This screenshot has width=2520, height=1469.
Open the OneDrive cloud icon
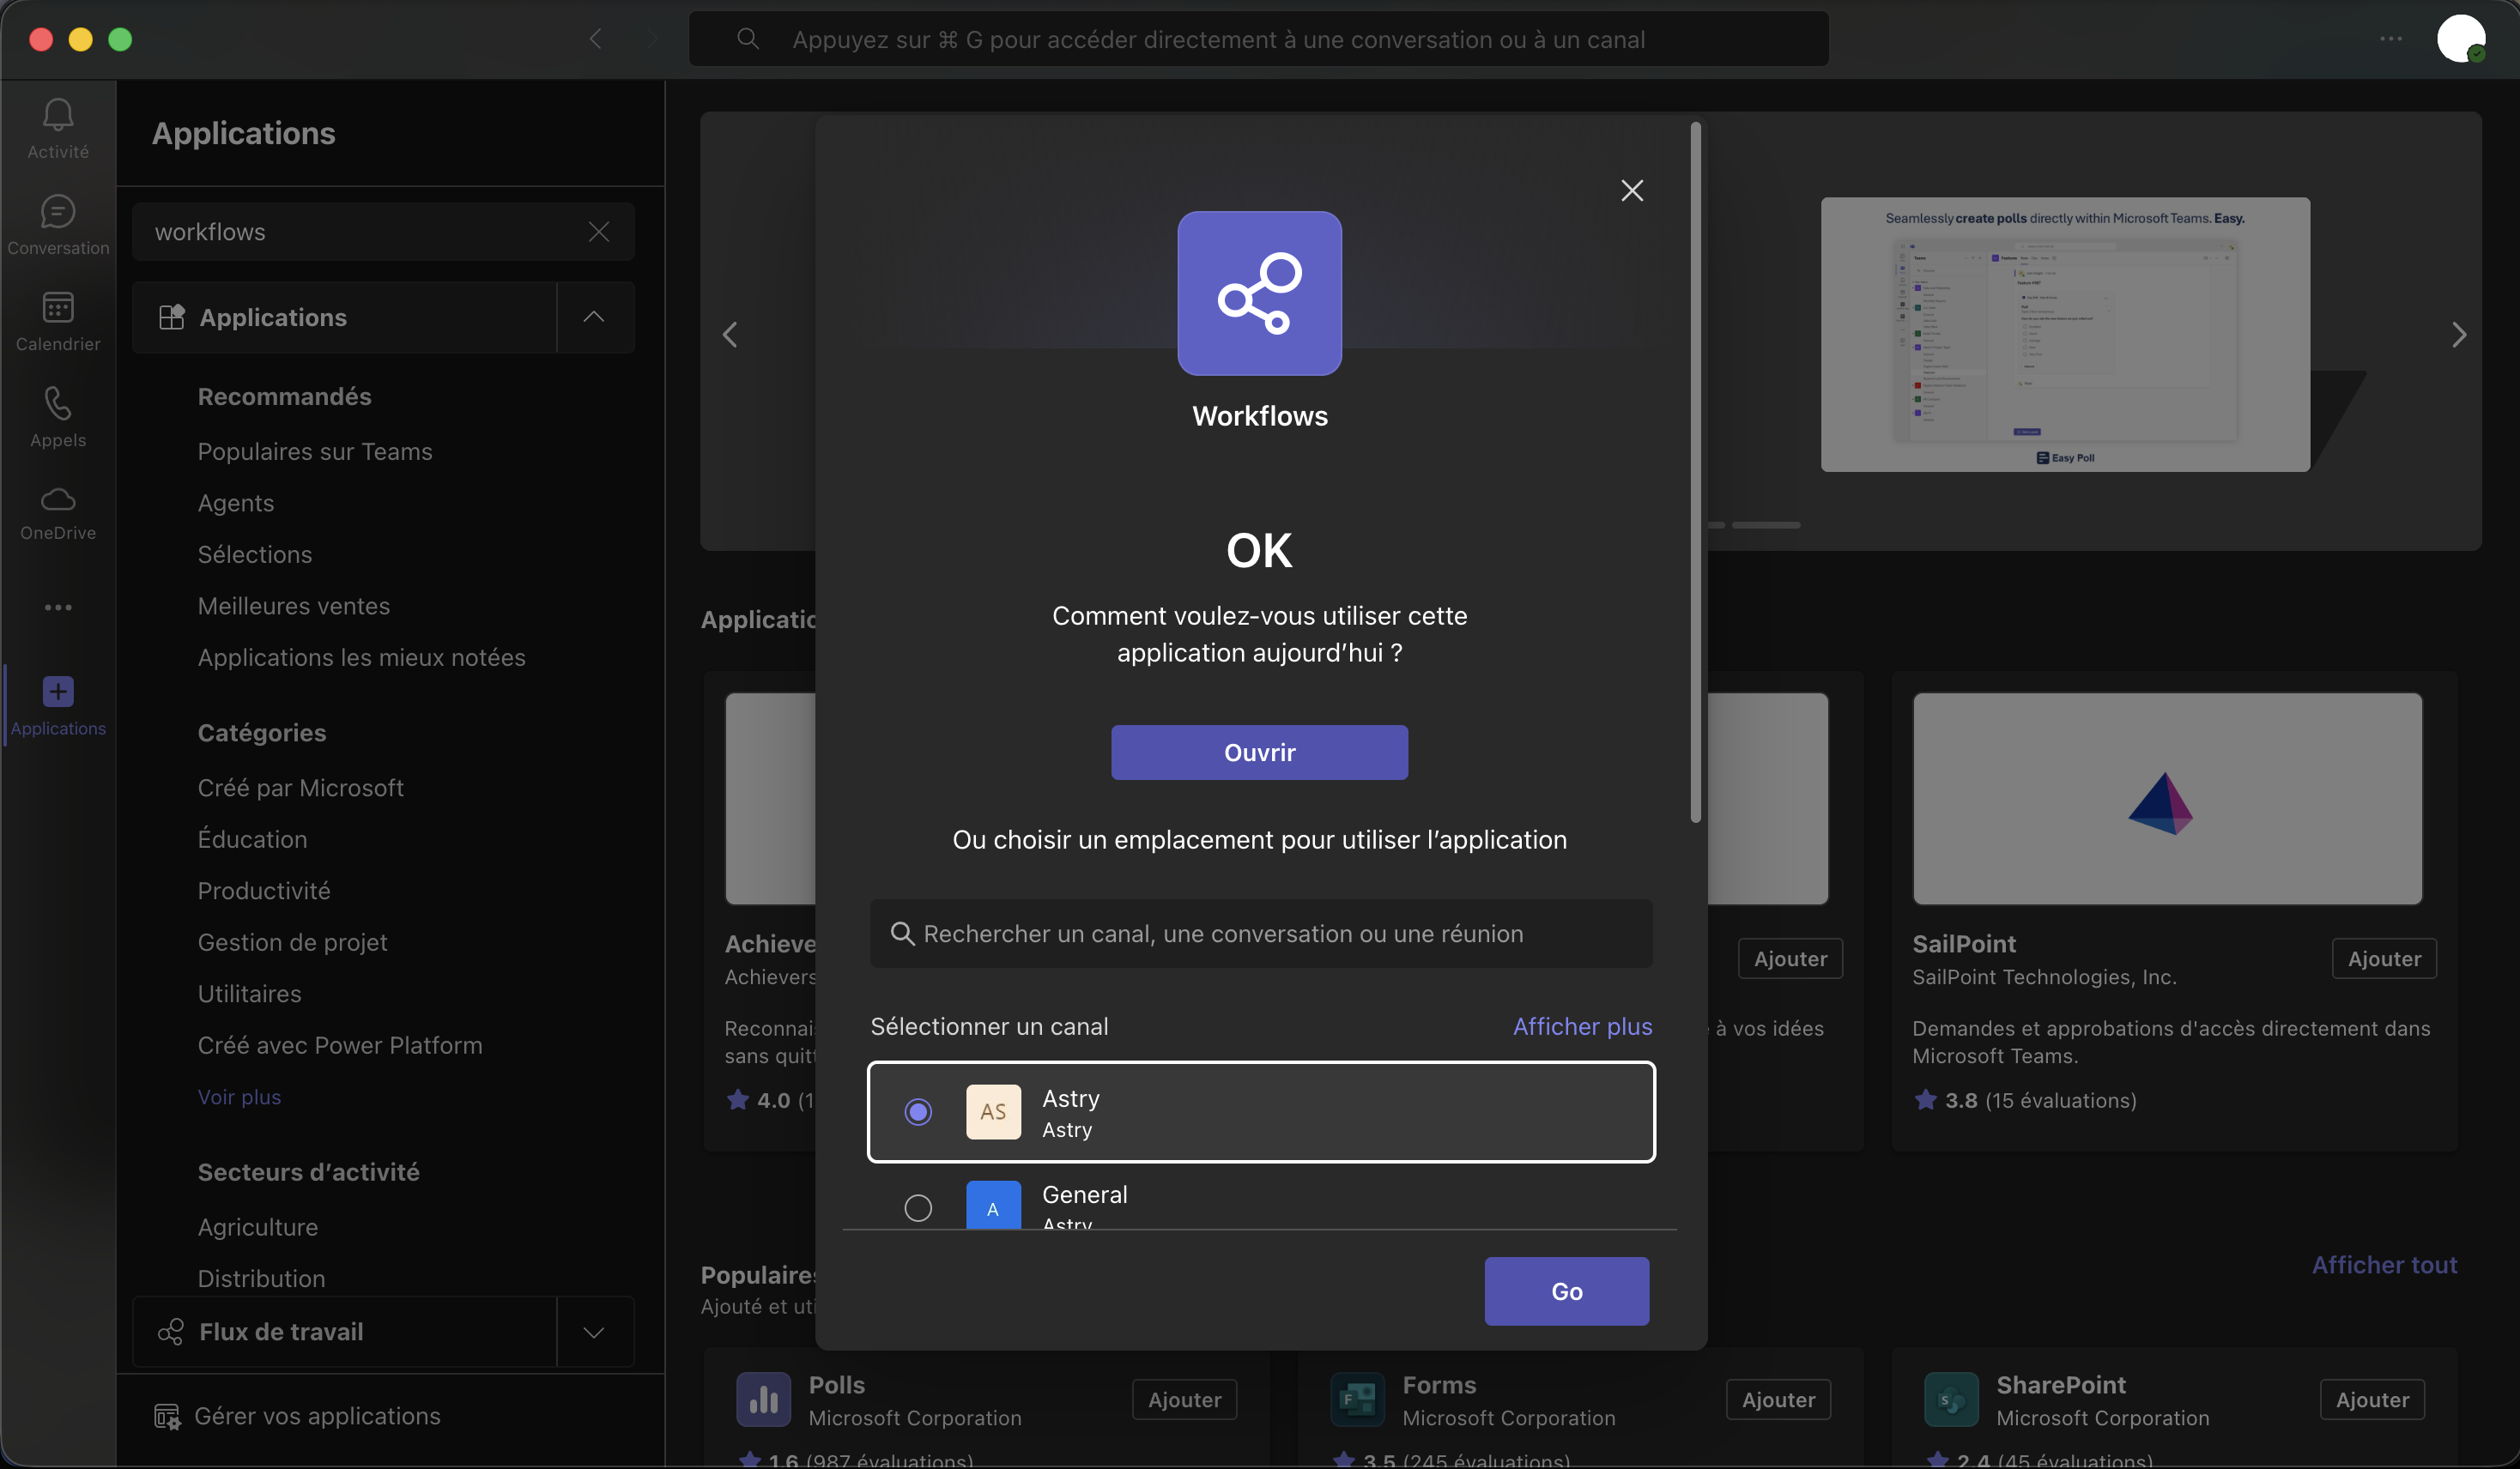[58, 499]
